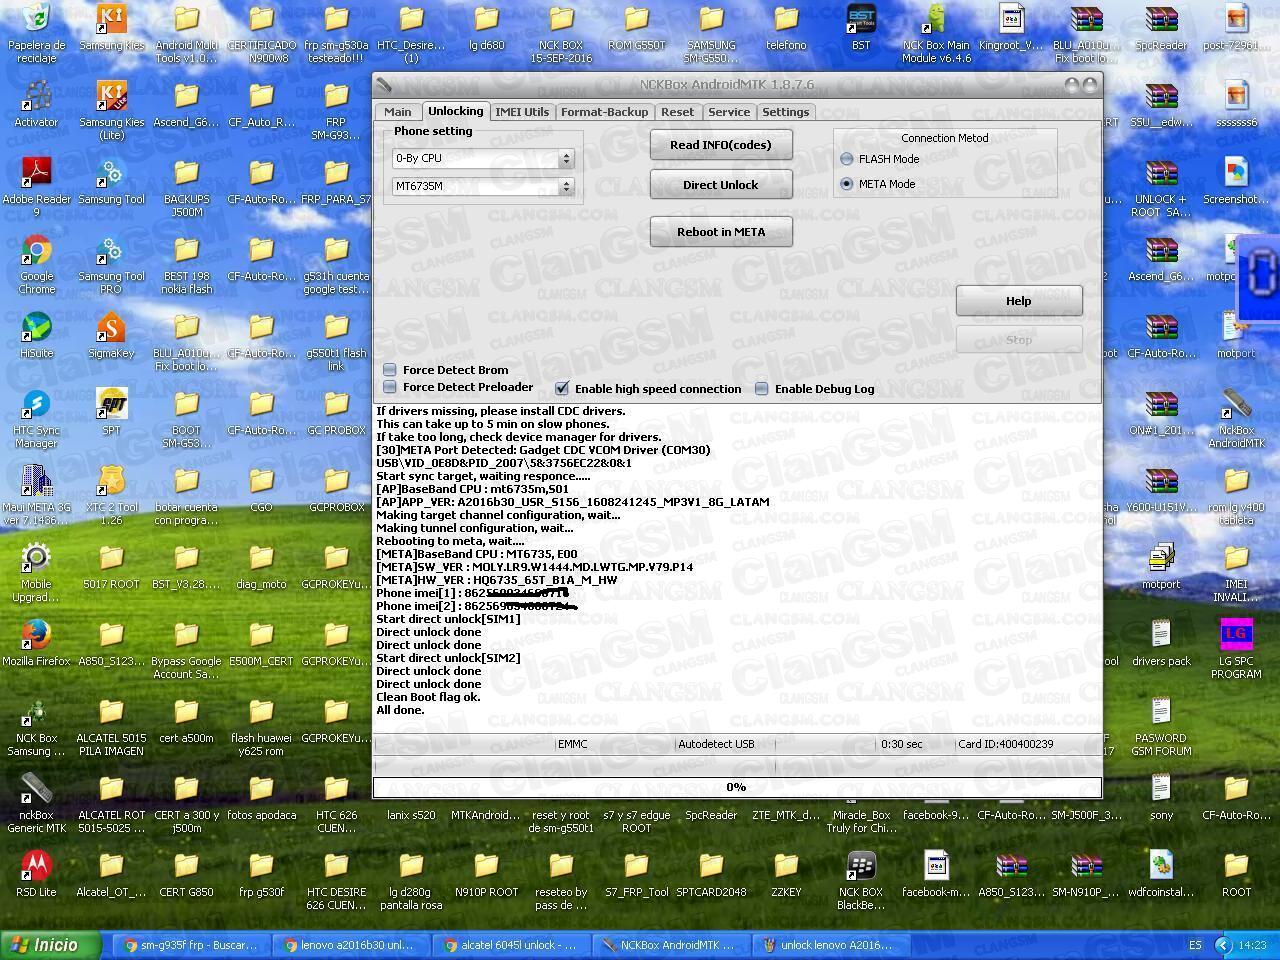This screenshot has height=960, width=1280.
Task: Select the BST desktop icon
Action: pos(861,27)
